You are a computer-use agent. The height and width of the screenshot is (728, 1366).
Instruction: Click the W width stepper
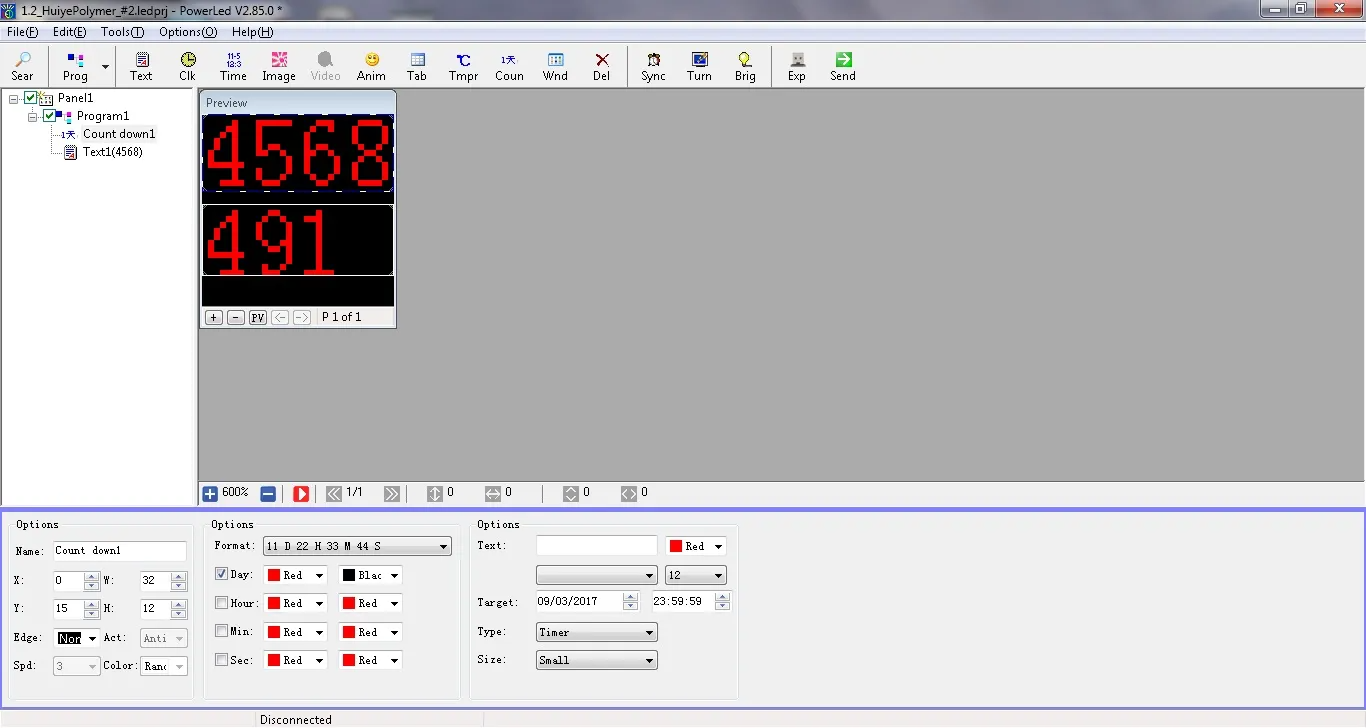point(179,580)
